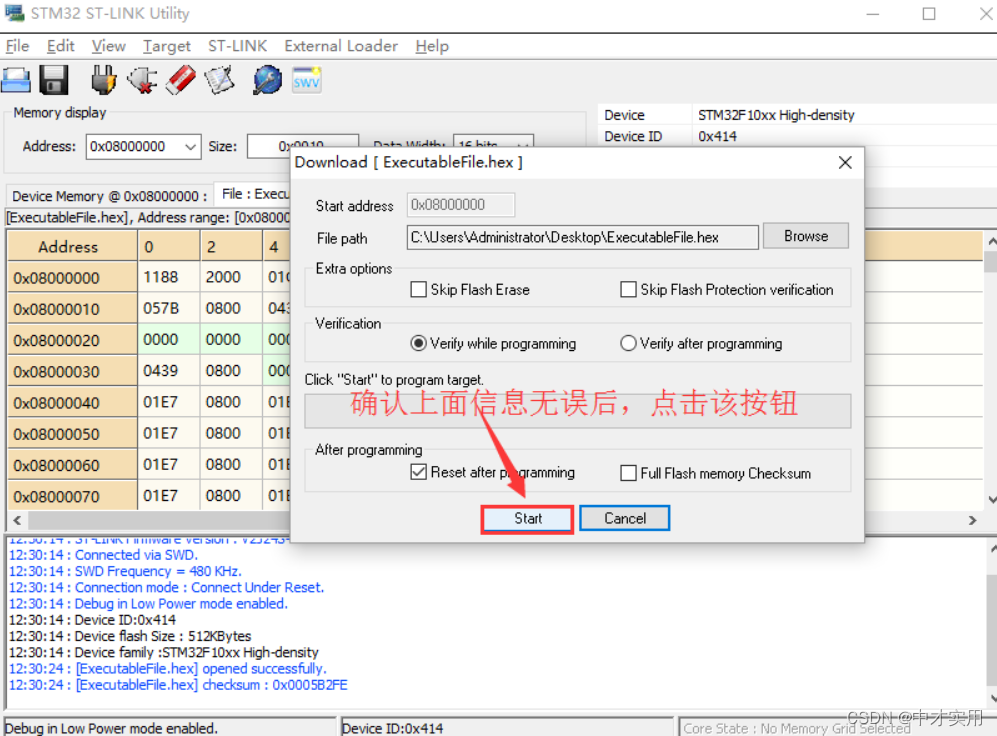Open the ST-LINK menu
The image size is (997, 736).
(237, 46)
